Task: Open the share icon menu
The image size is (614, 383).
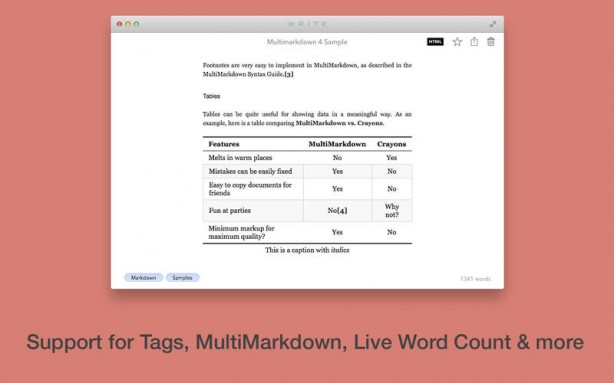Action: click(474, 42)
